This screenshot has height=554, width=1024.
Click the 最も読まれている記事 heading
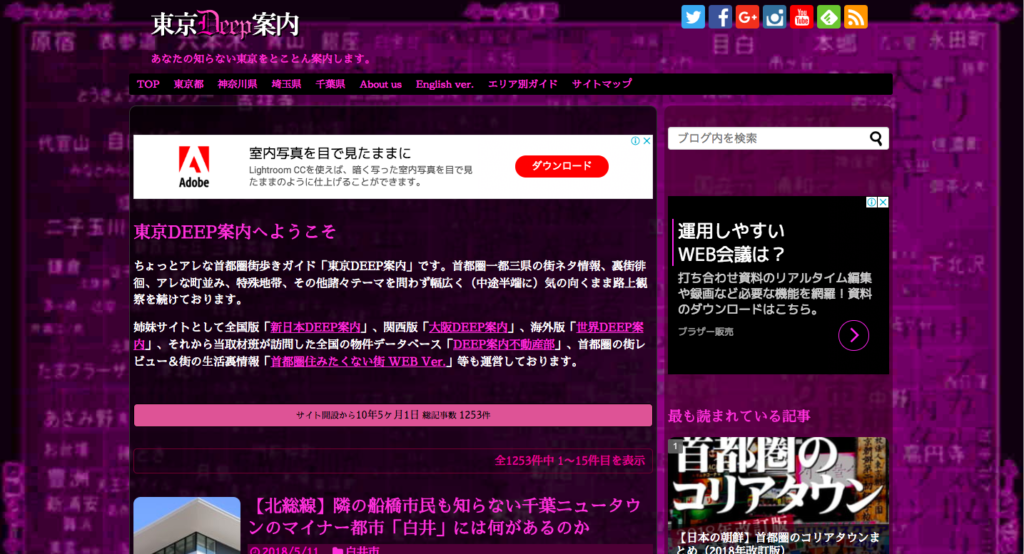tap(739, 416)
